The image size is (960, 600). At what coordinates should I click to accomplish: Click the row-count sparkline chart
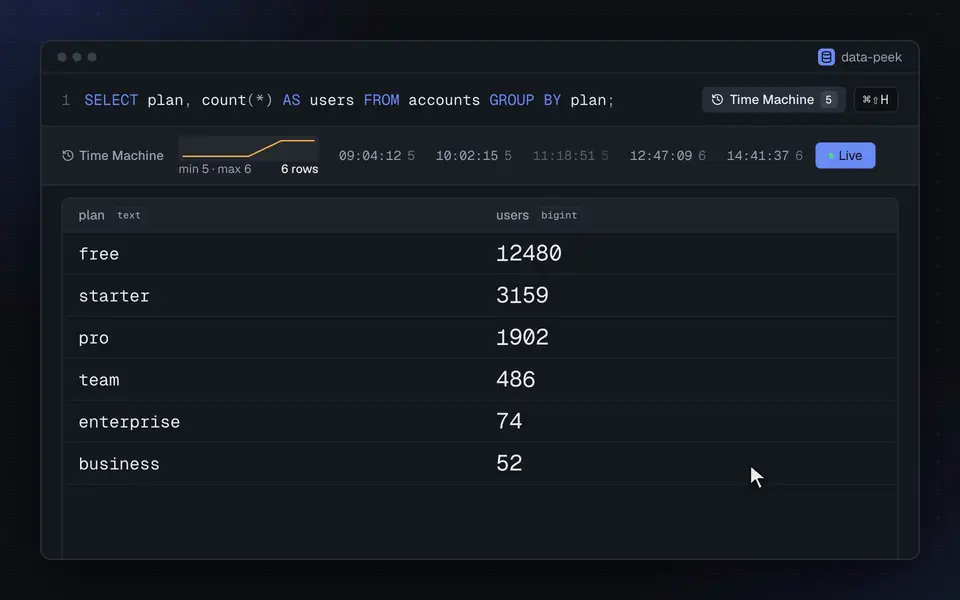[x=249, y=148]
